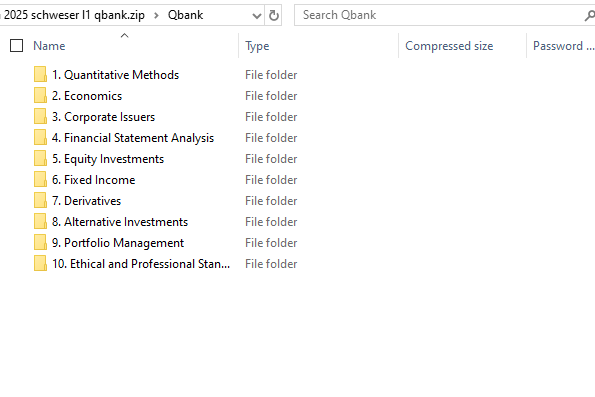Tick the select-all checkbox beside Name
Screen dimensions: 595x397
16,46
